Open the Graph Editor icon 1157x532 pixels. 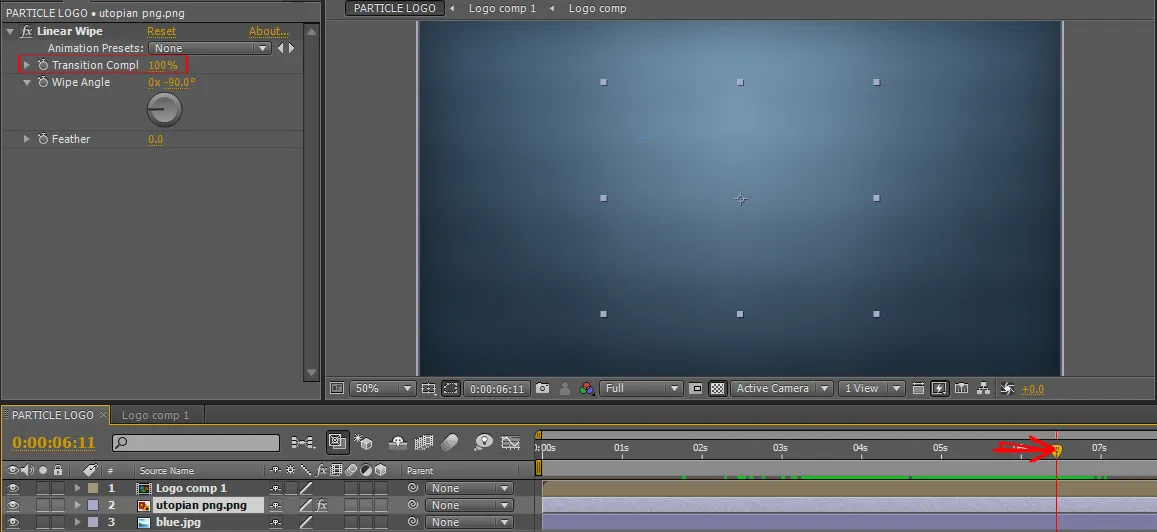[511, 442]
